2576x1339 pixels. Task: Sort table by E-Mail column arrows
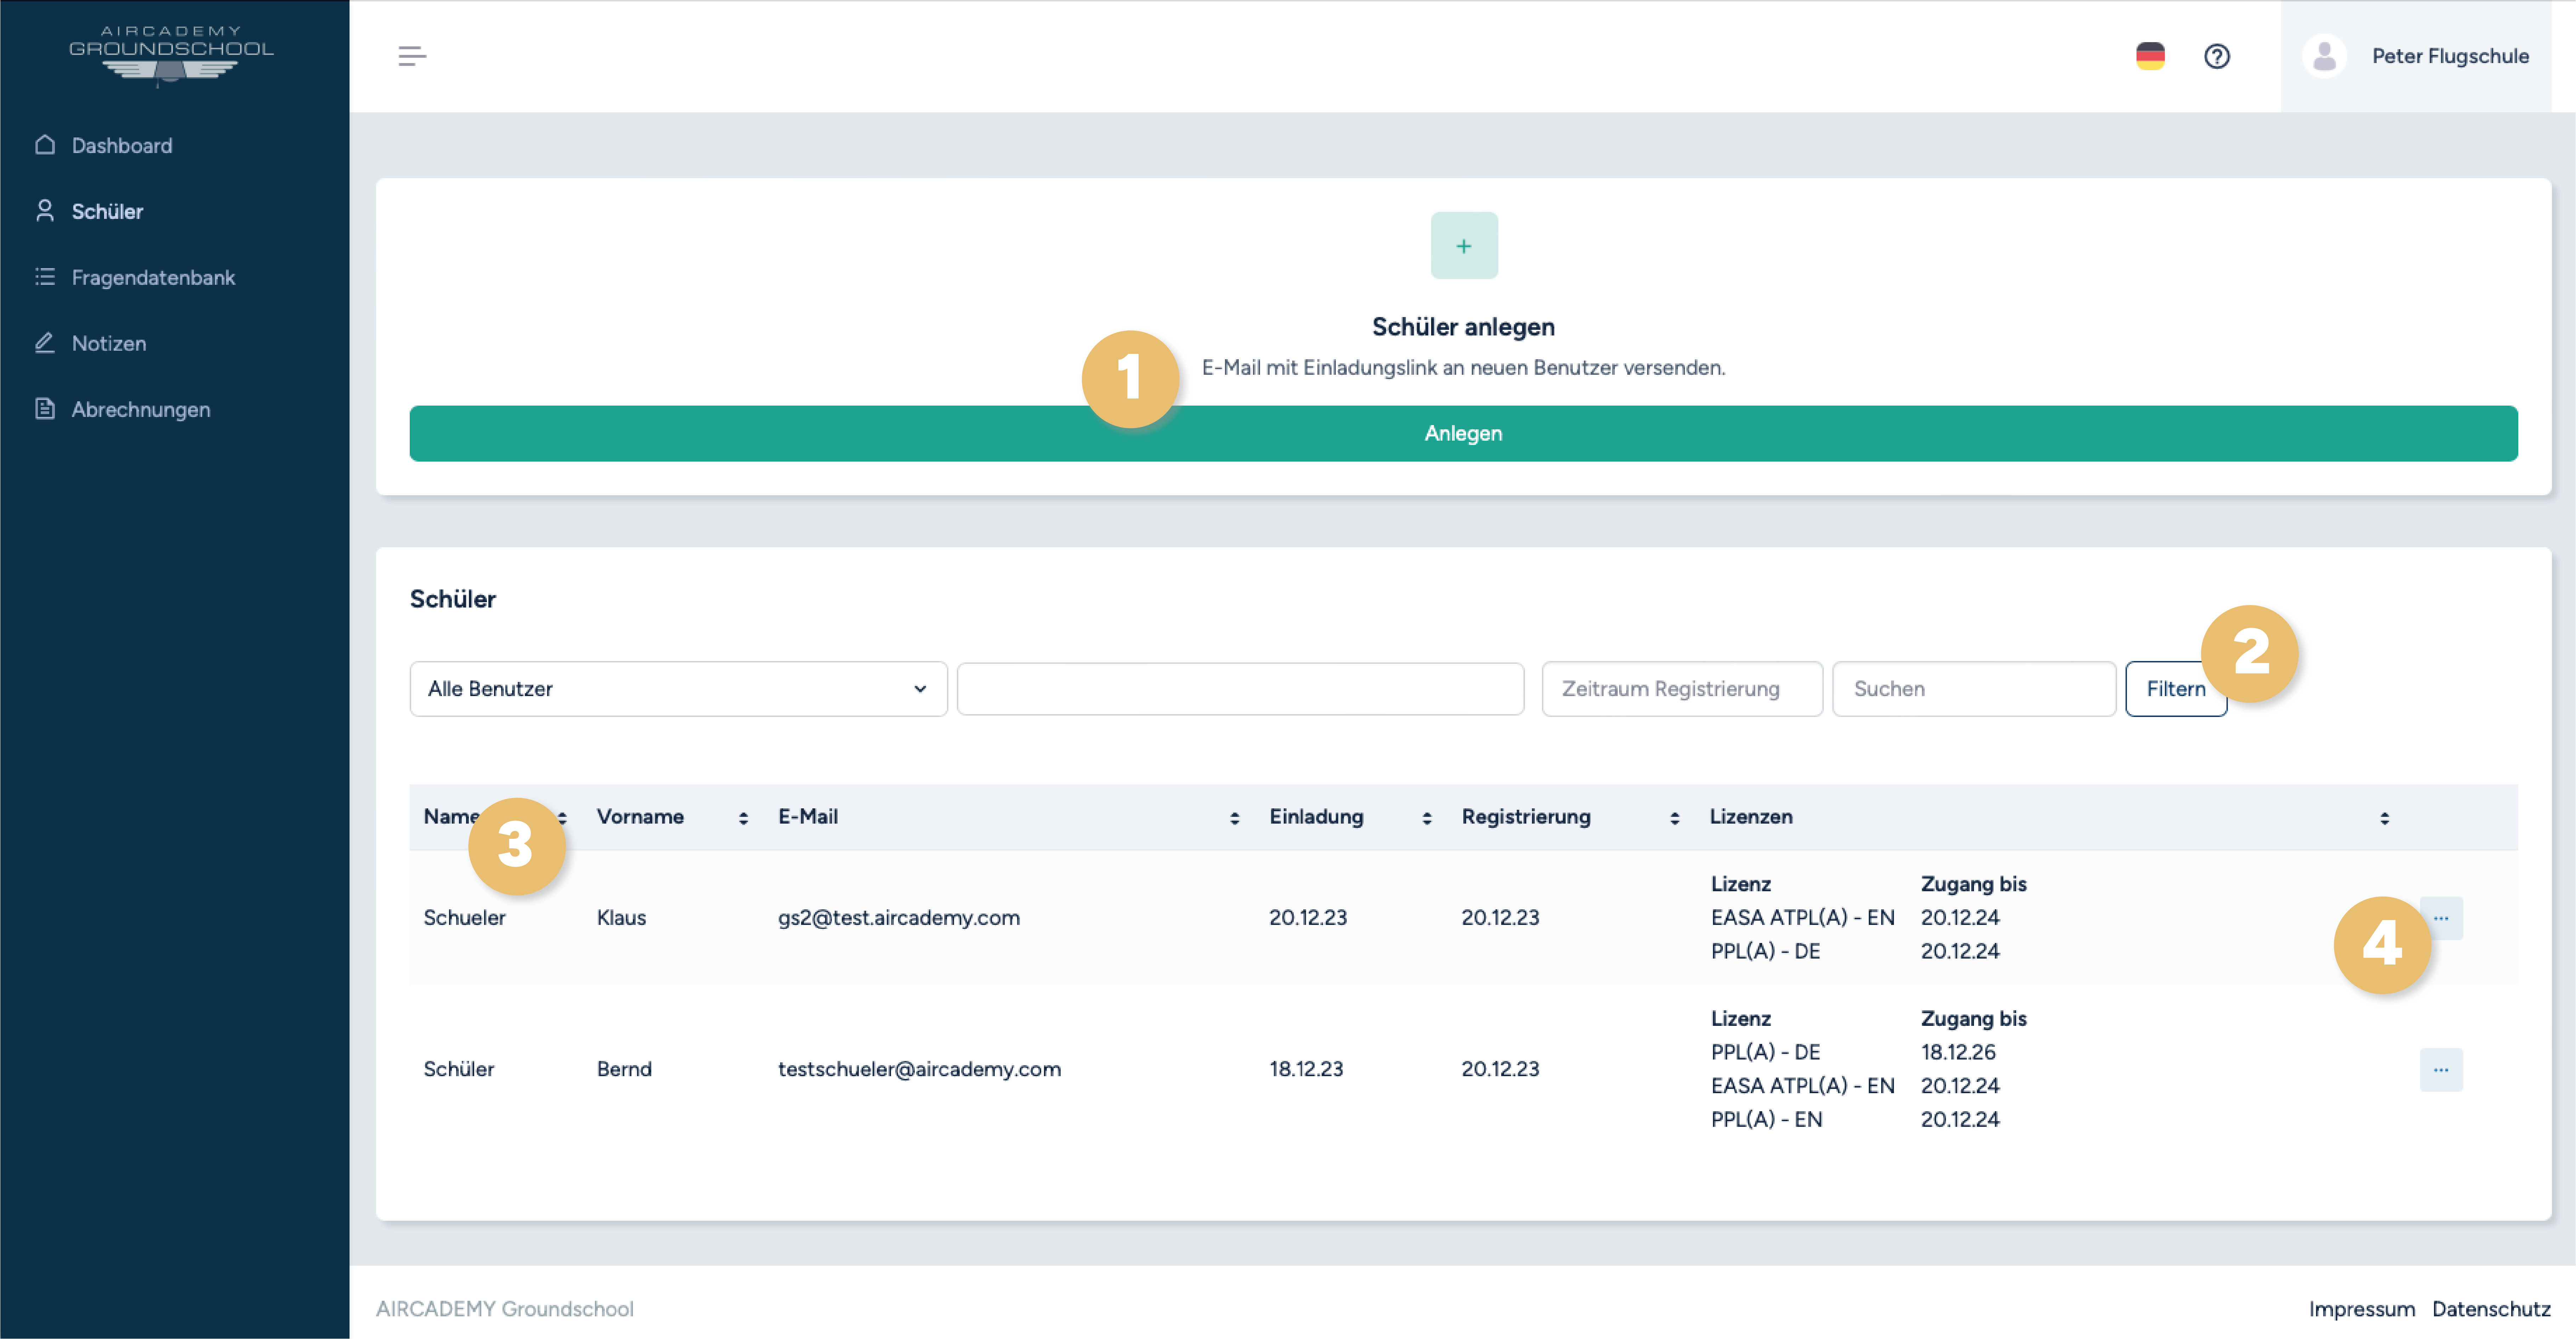click(1234, 818)
